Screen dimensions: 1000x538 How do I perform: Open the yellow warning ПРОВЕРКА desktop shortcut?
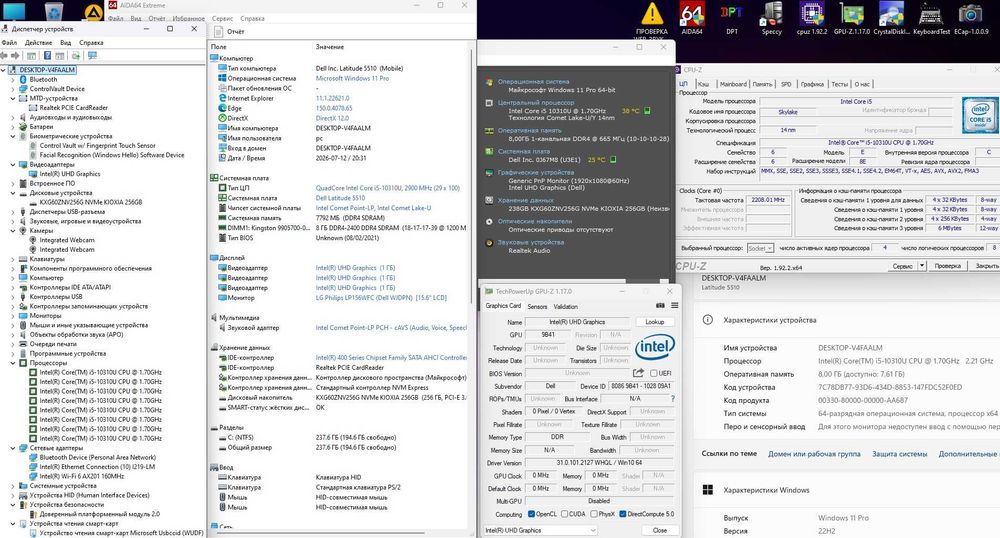(x=652, y=18)
